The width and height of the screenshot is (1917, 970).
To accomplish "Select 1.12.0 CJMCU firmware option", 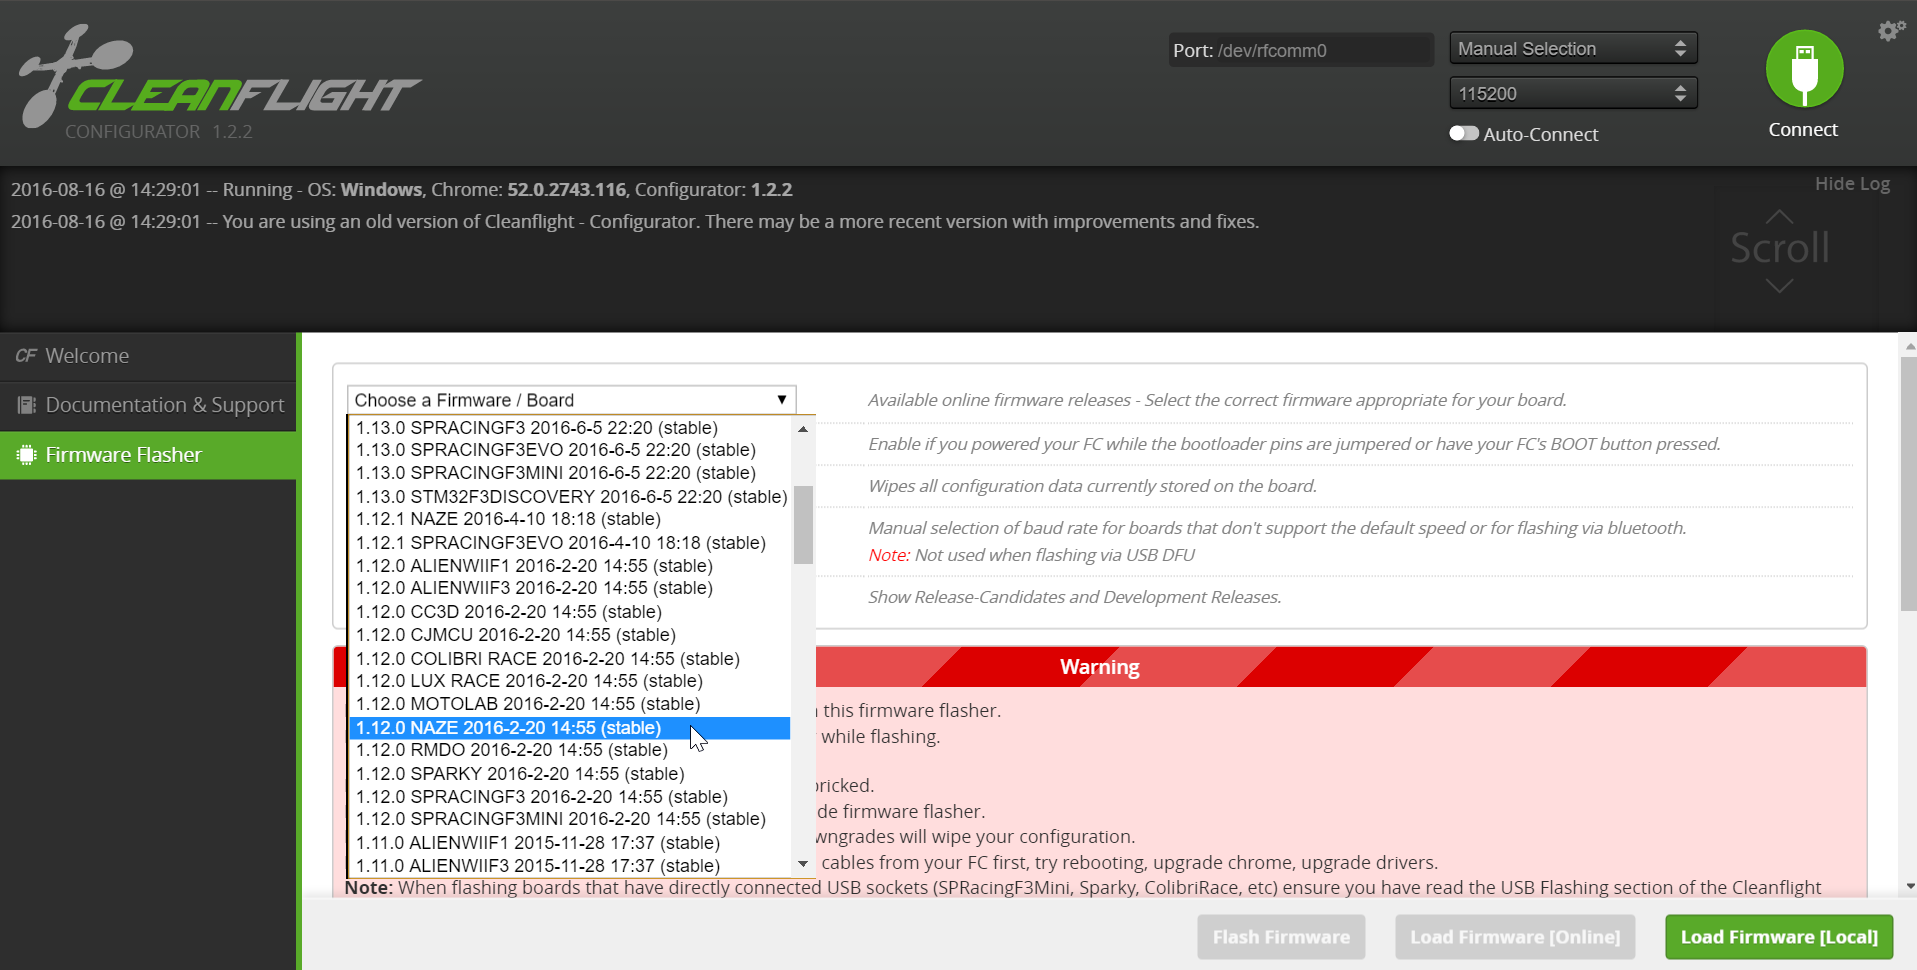I will pyautogui.click(x=569, y=635).
